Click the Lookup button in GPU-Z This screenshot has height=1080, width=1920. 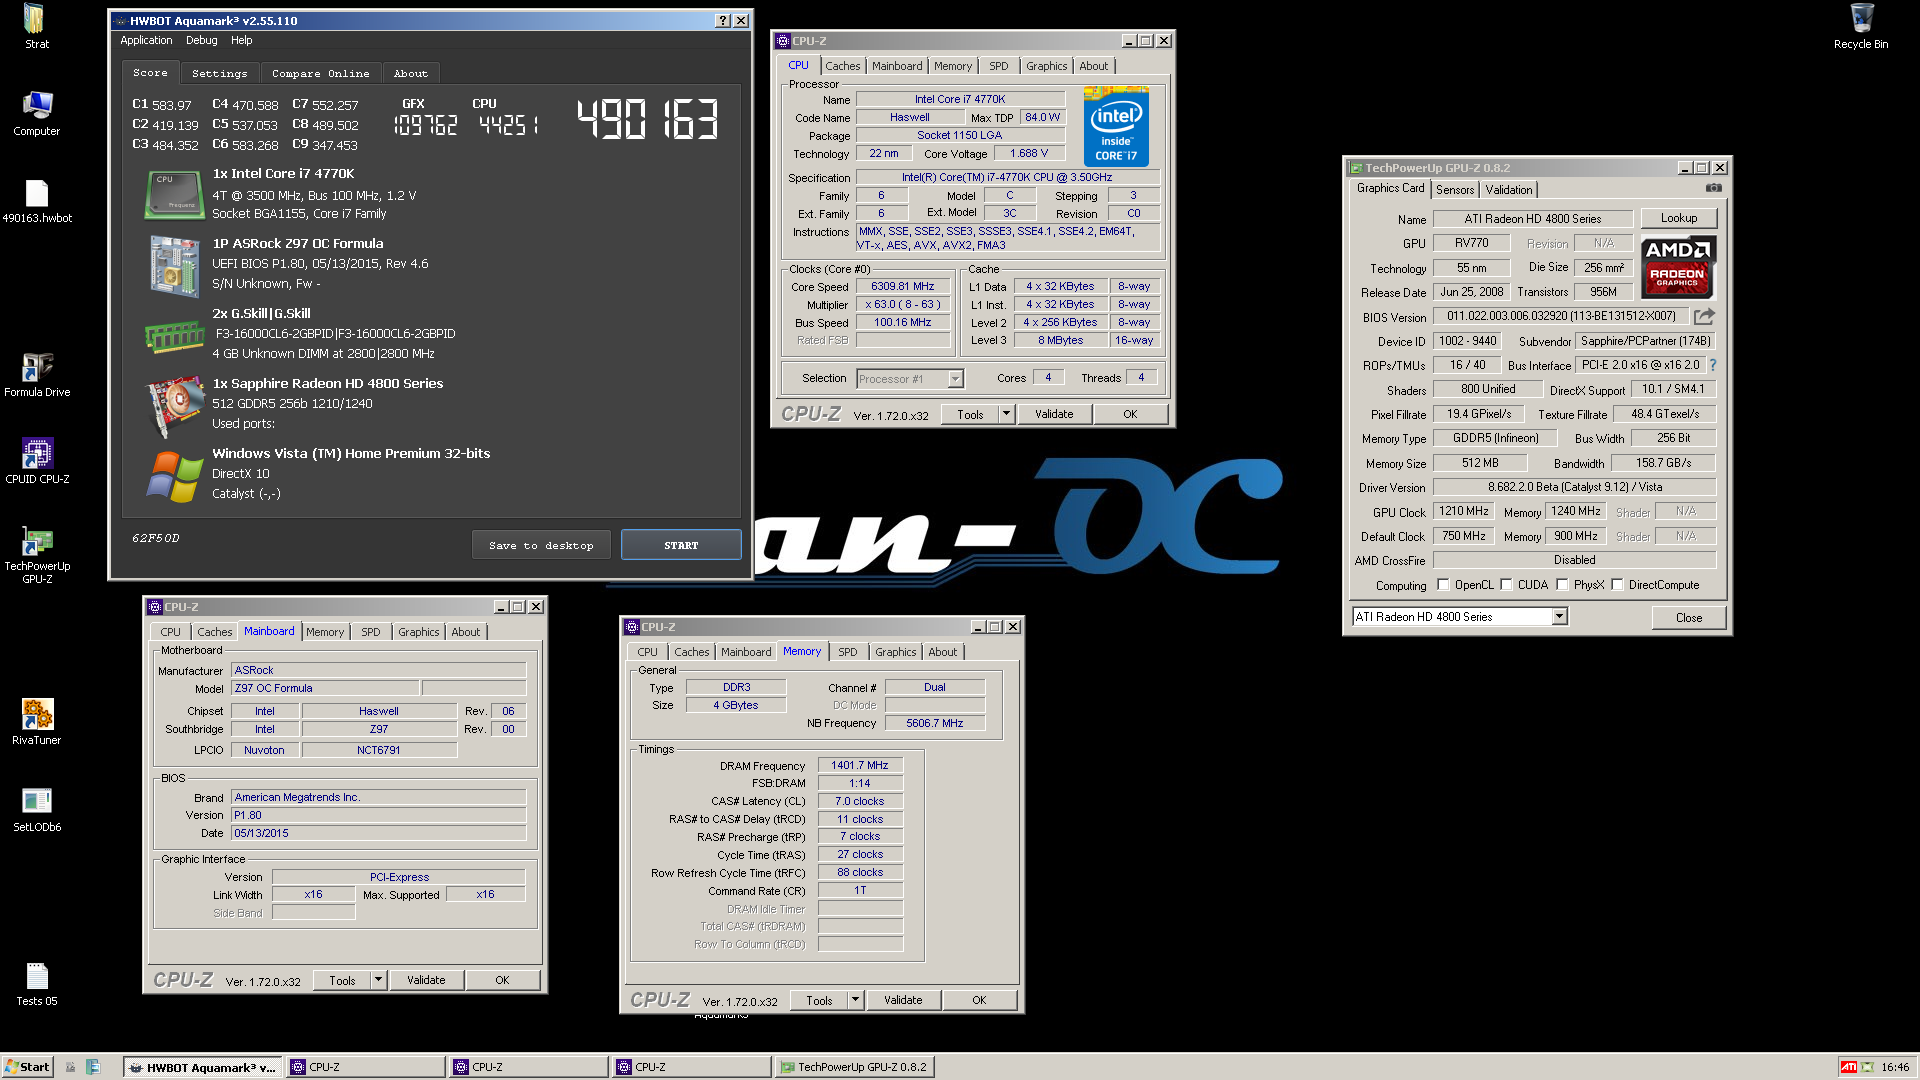[x=1679, y=218]
